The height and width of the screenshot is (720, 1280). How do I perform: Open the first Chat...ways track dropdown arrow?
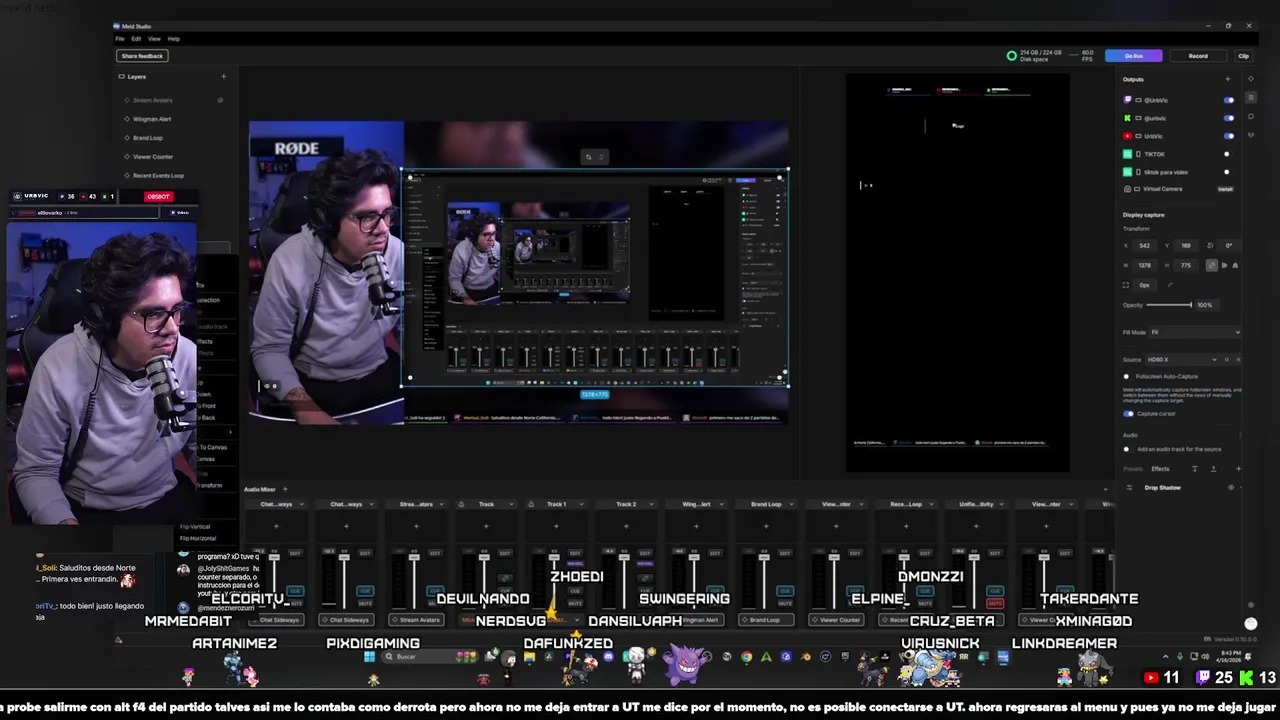300,504
